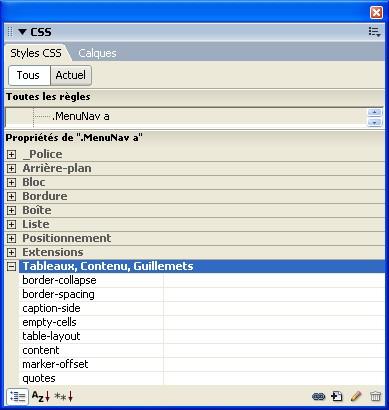Click the panel gripper handle
Image resolution: width=389 pixels, height=410 pixels.
(x=10, y=32)
